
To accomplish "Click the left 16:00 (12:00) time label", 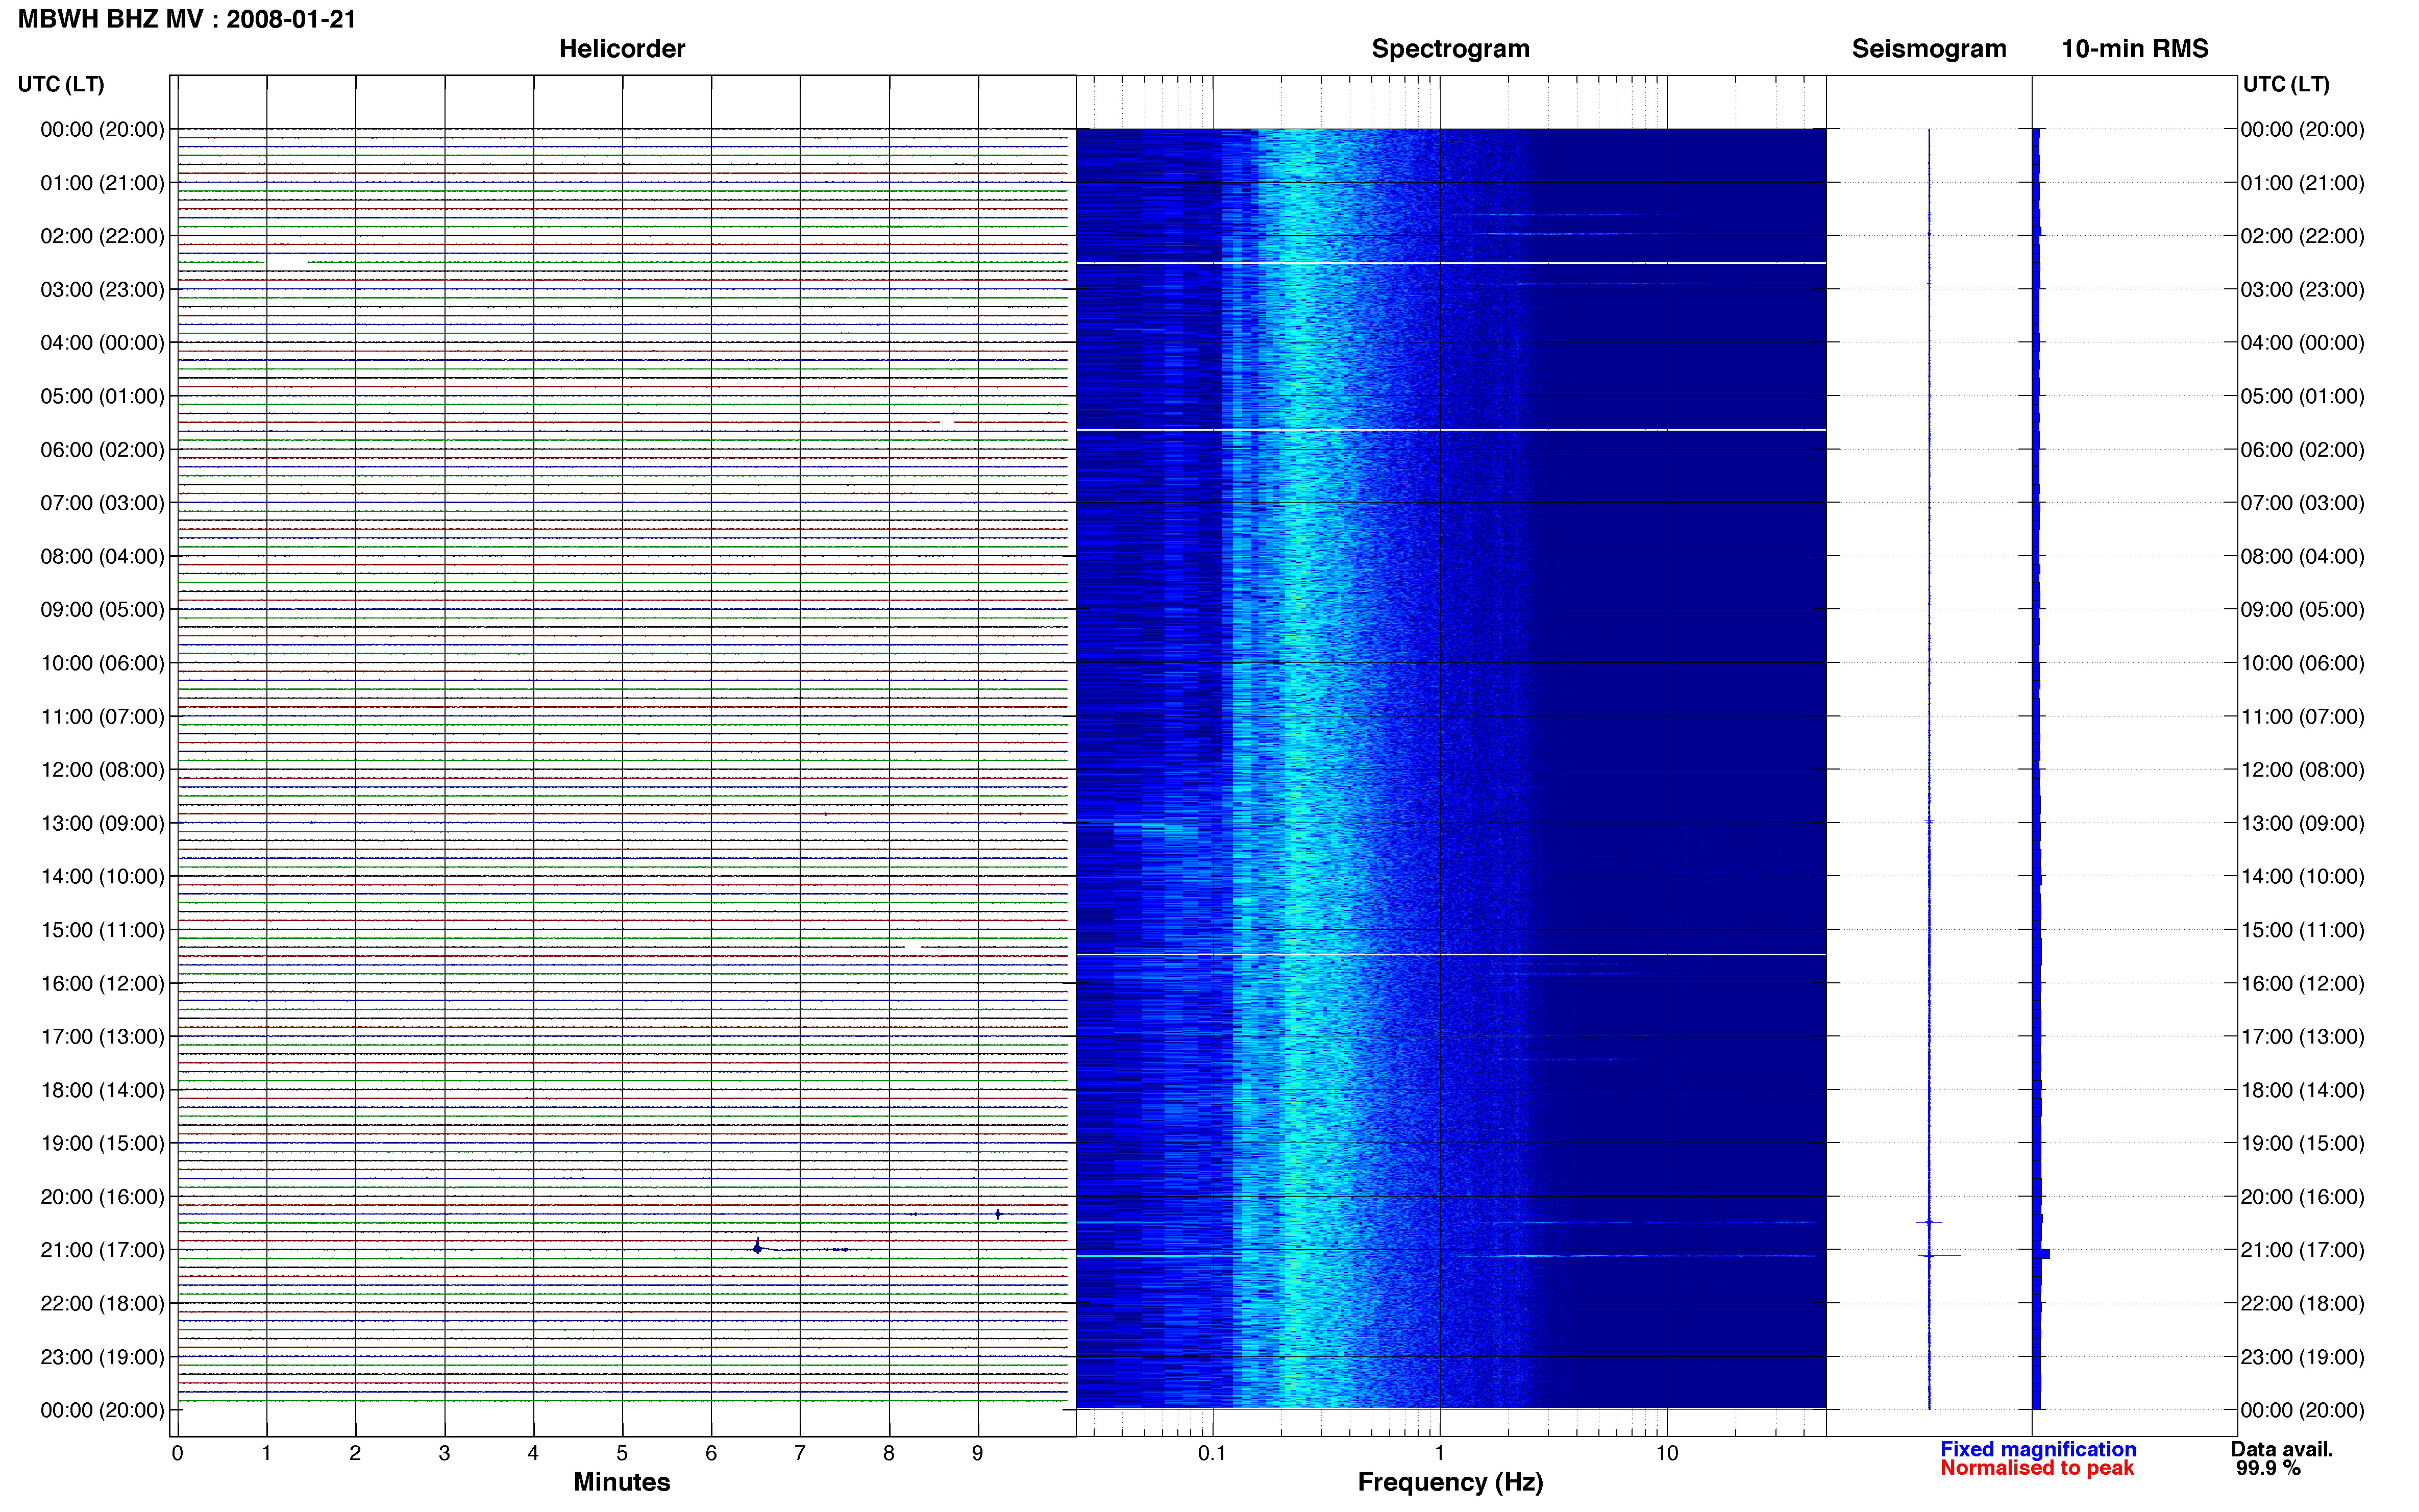I will point(102,984).
